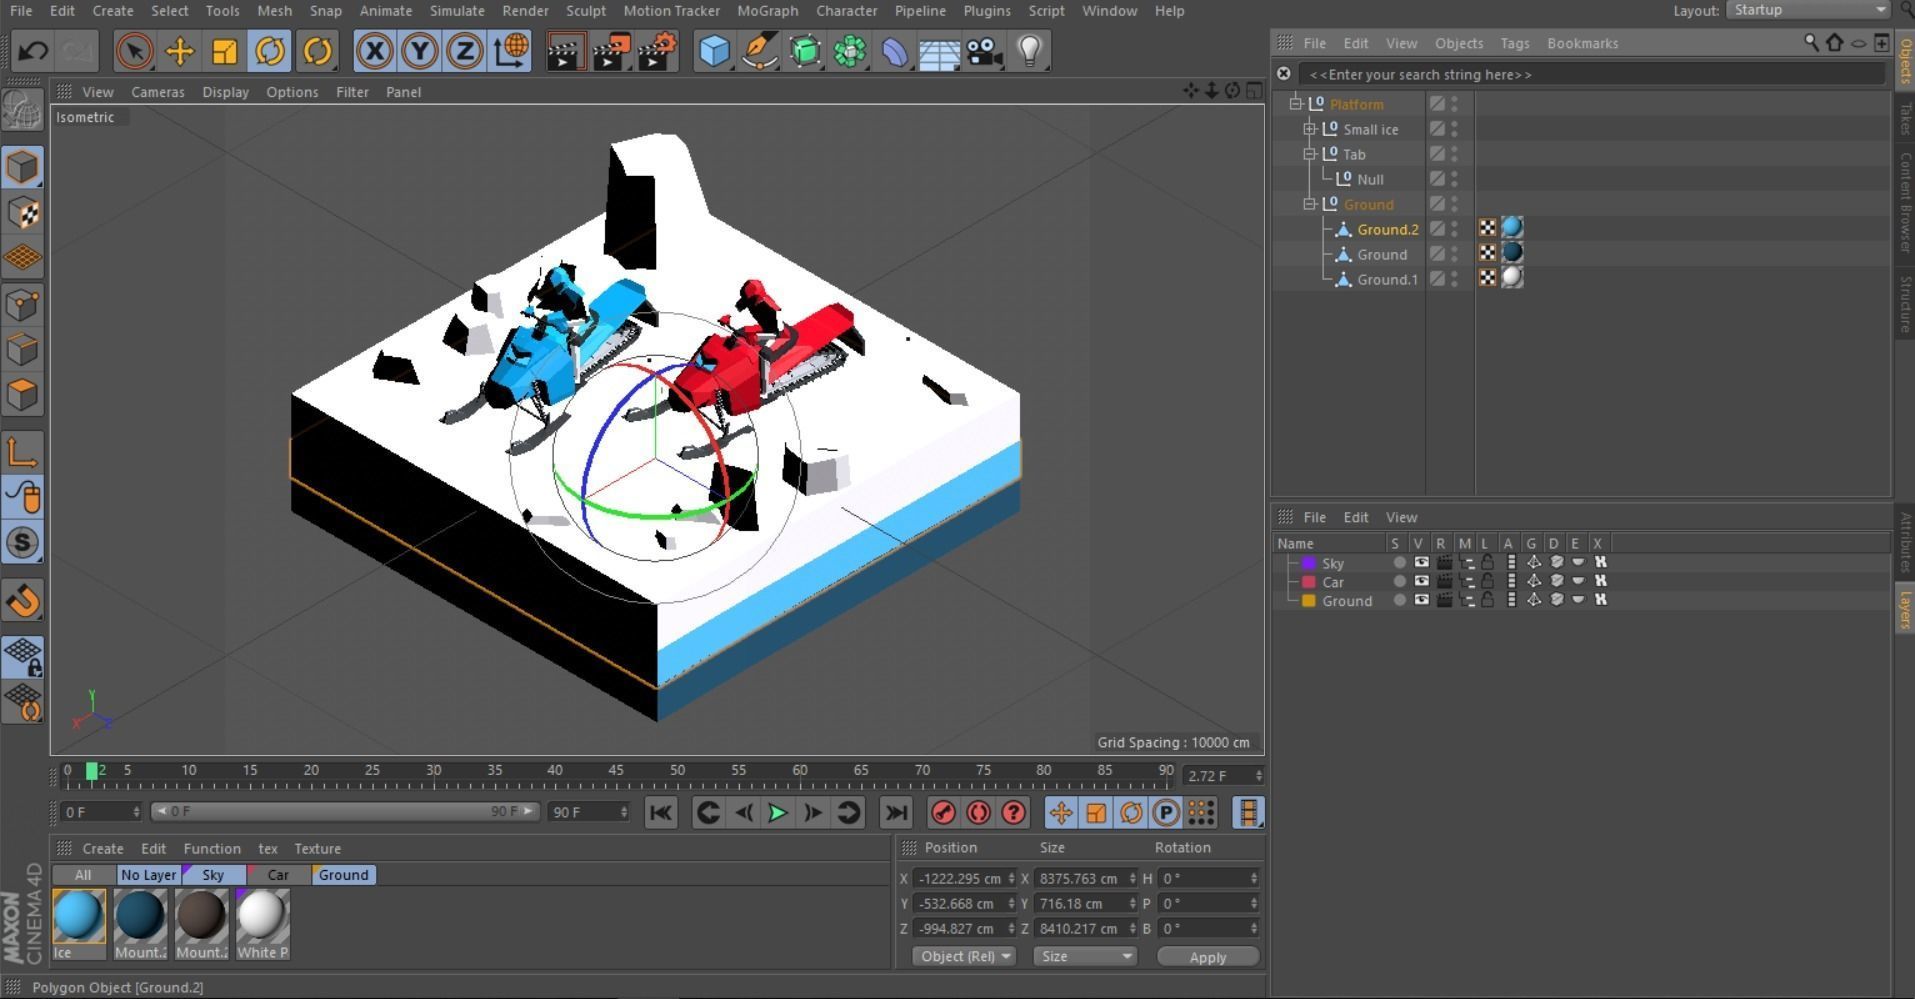
Task: Toggle Position keyframe recording icon
Action: [x=1061, y=813]
